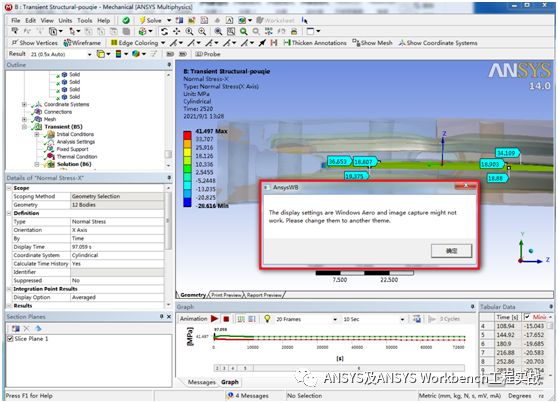Click the green checkmark icon in top toolbar
The image size is (558, 403).
tap(126, 20)
